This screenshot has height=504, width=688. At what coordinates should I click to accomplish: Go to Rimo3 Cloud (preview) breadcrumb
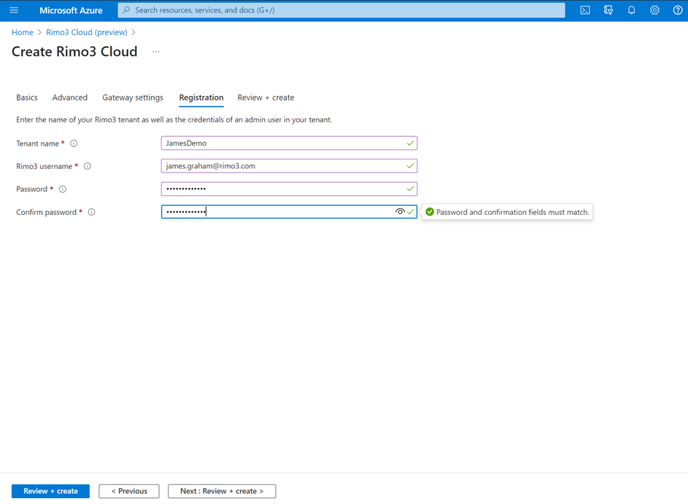tap(86, 32)
